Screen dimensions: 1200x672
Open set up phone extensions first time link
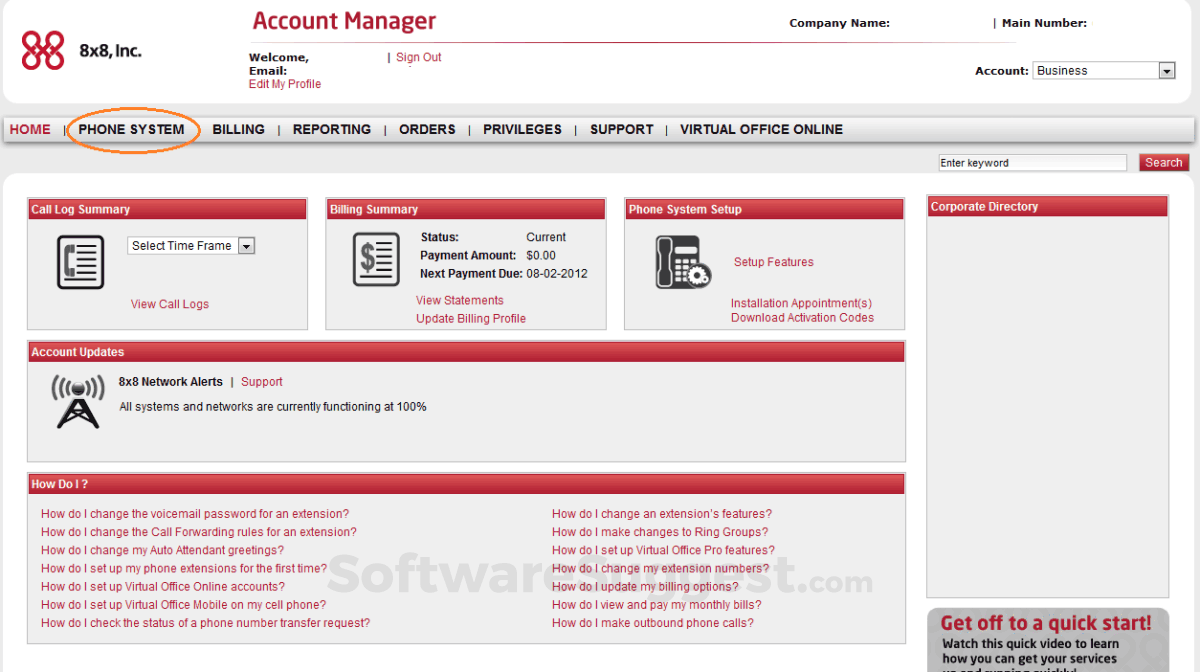[x=184, y=568]
